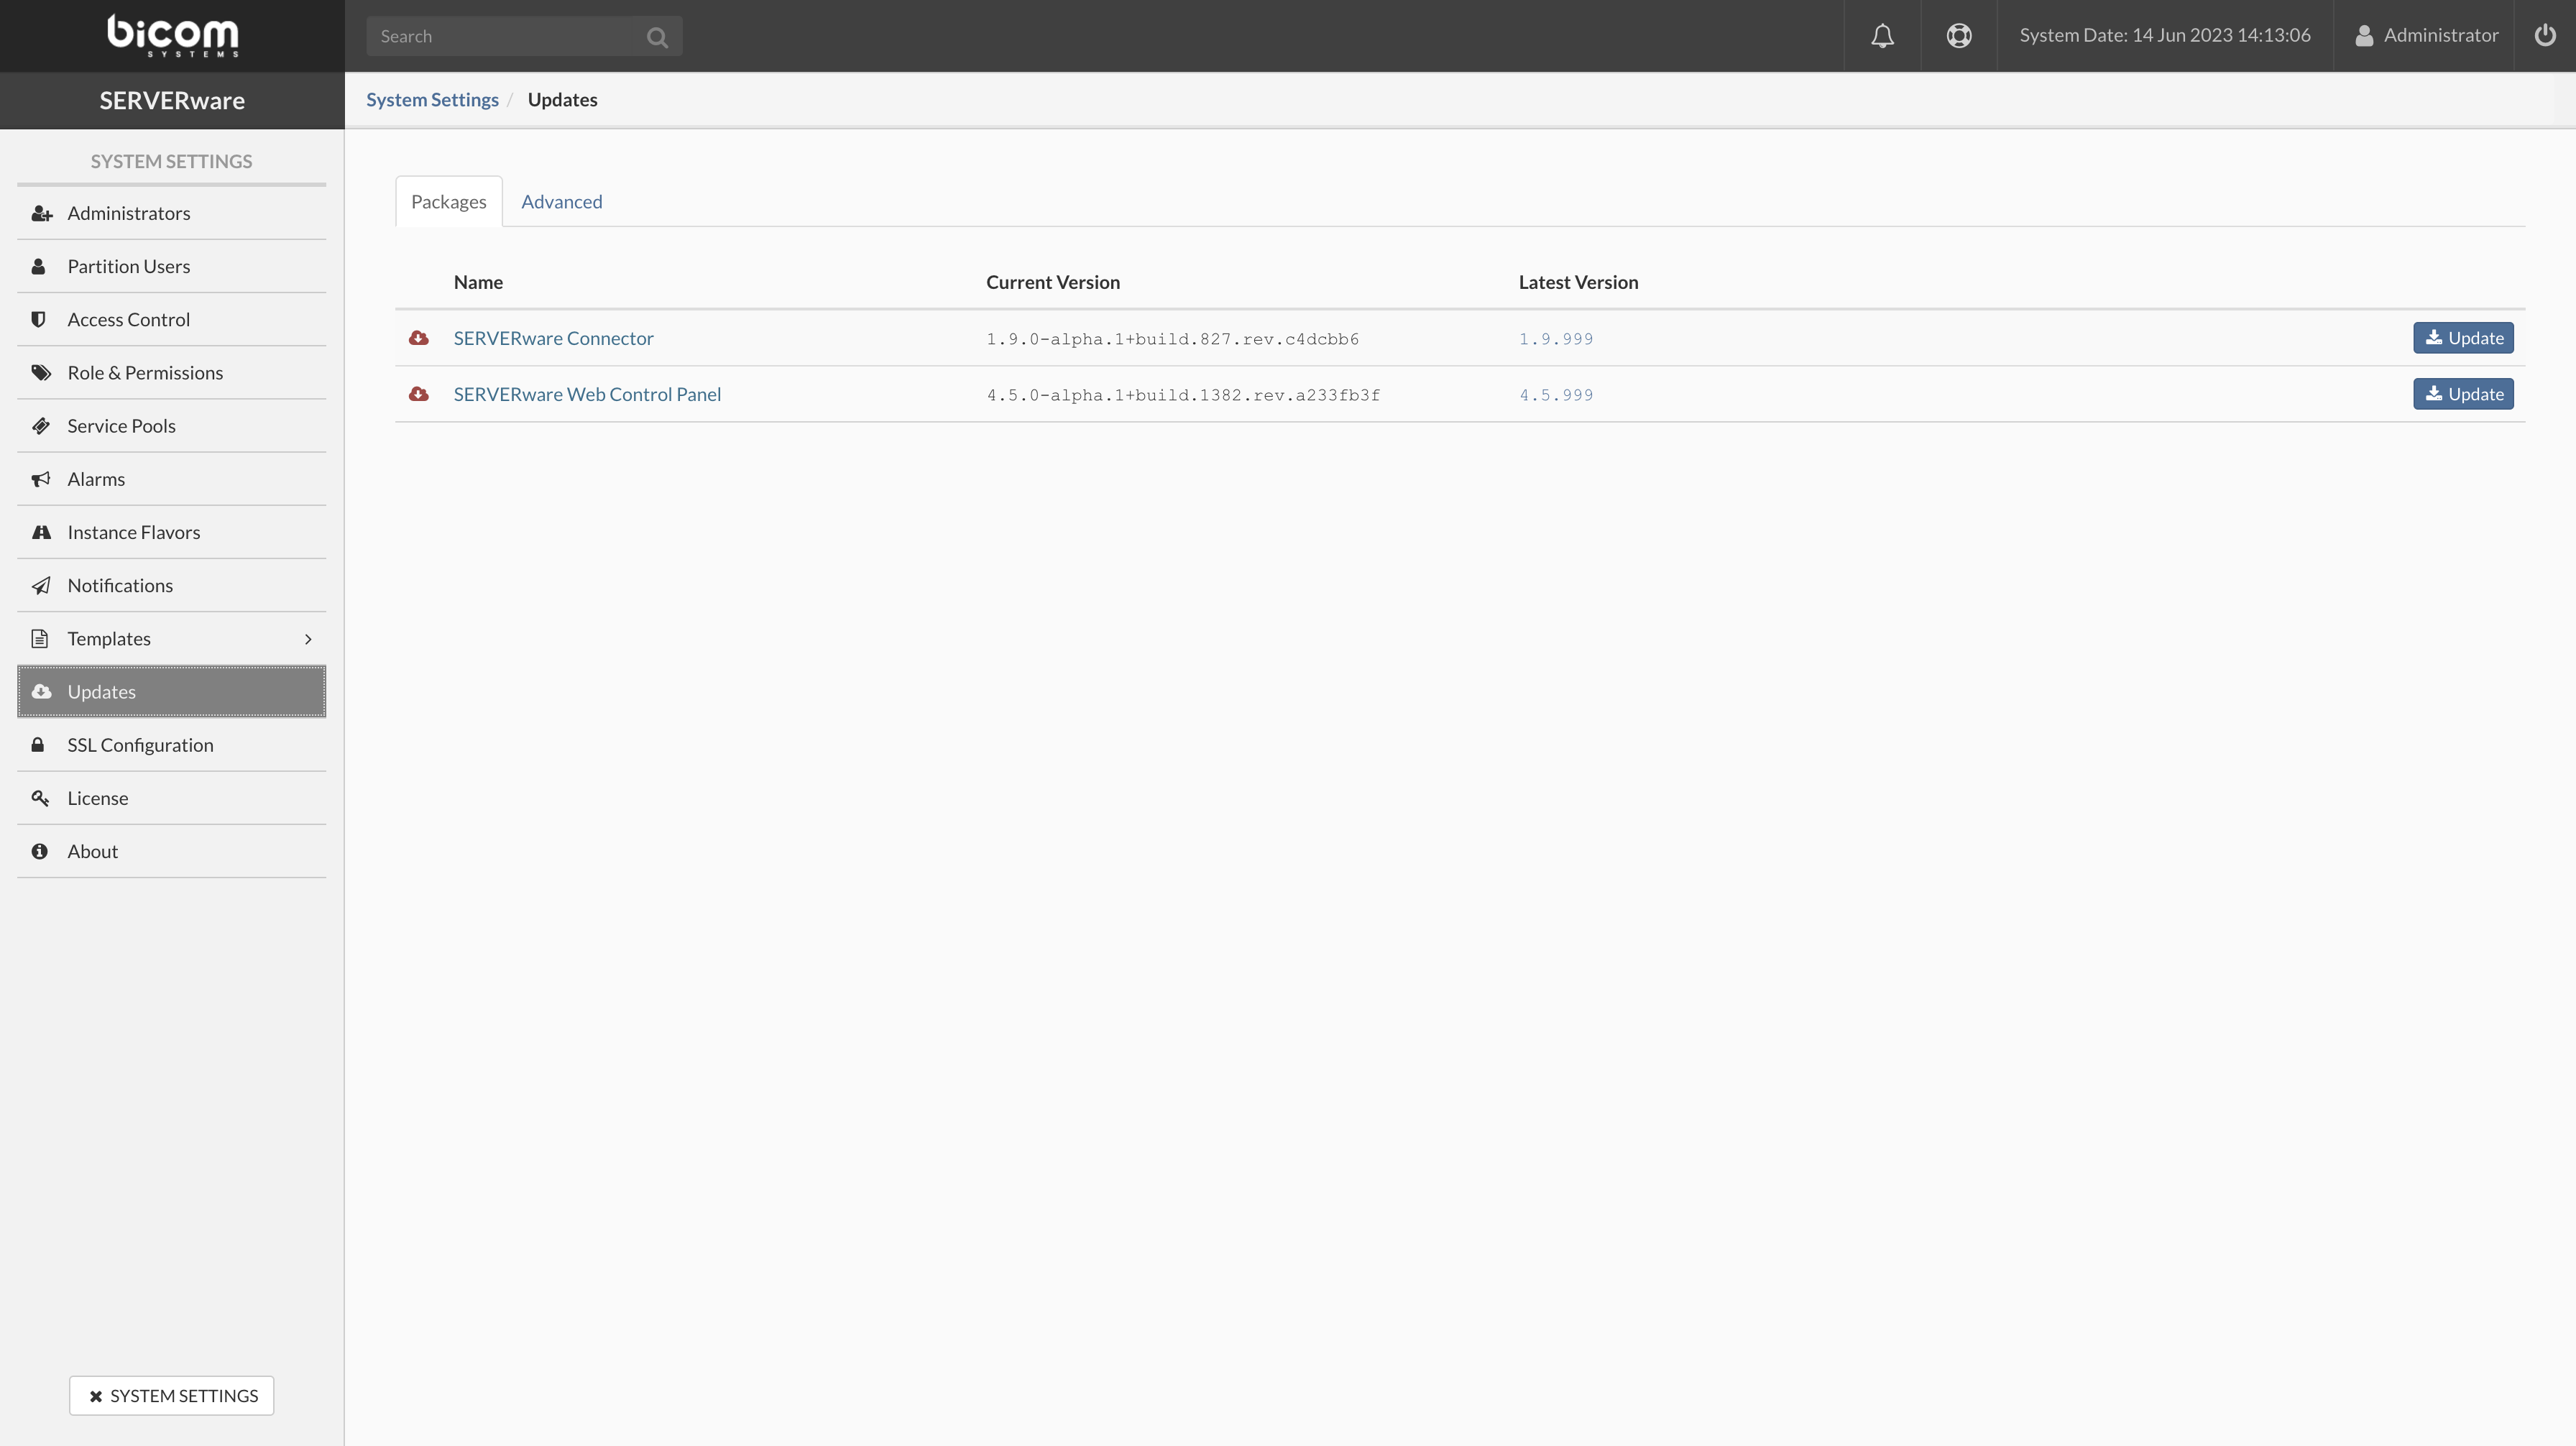Click the notifications bell icon

[1882, 36]
